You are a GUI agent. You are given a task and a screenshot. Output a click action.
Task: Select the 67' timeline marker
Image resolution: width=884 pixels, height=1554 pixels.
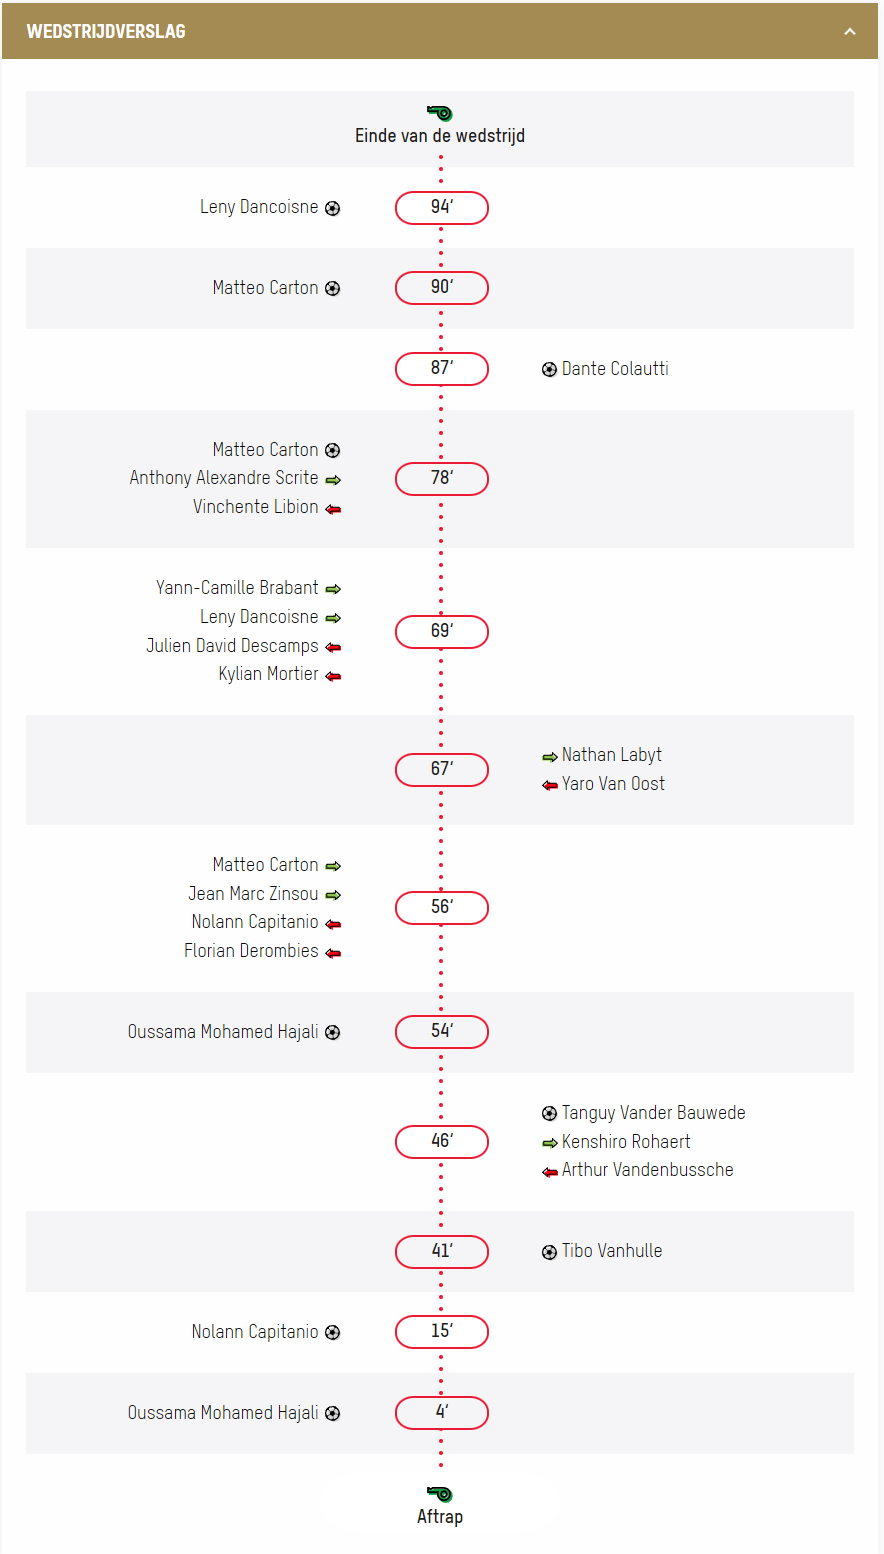point(442,770)
